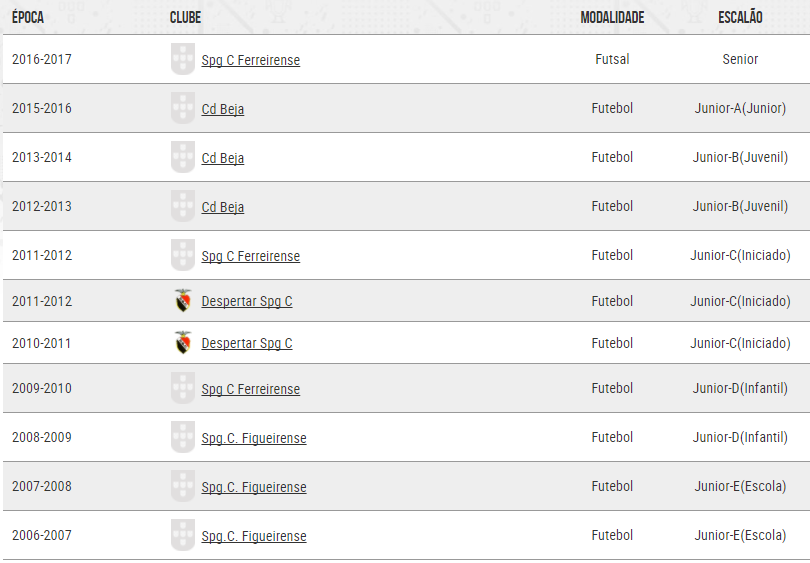Open the Cd Beja link for 2013-2014
Image resolution: width=810 pixels, height=563 pixels.
click(x=222, y=158)
